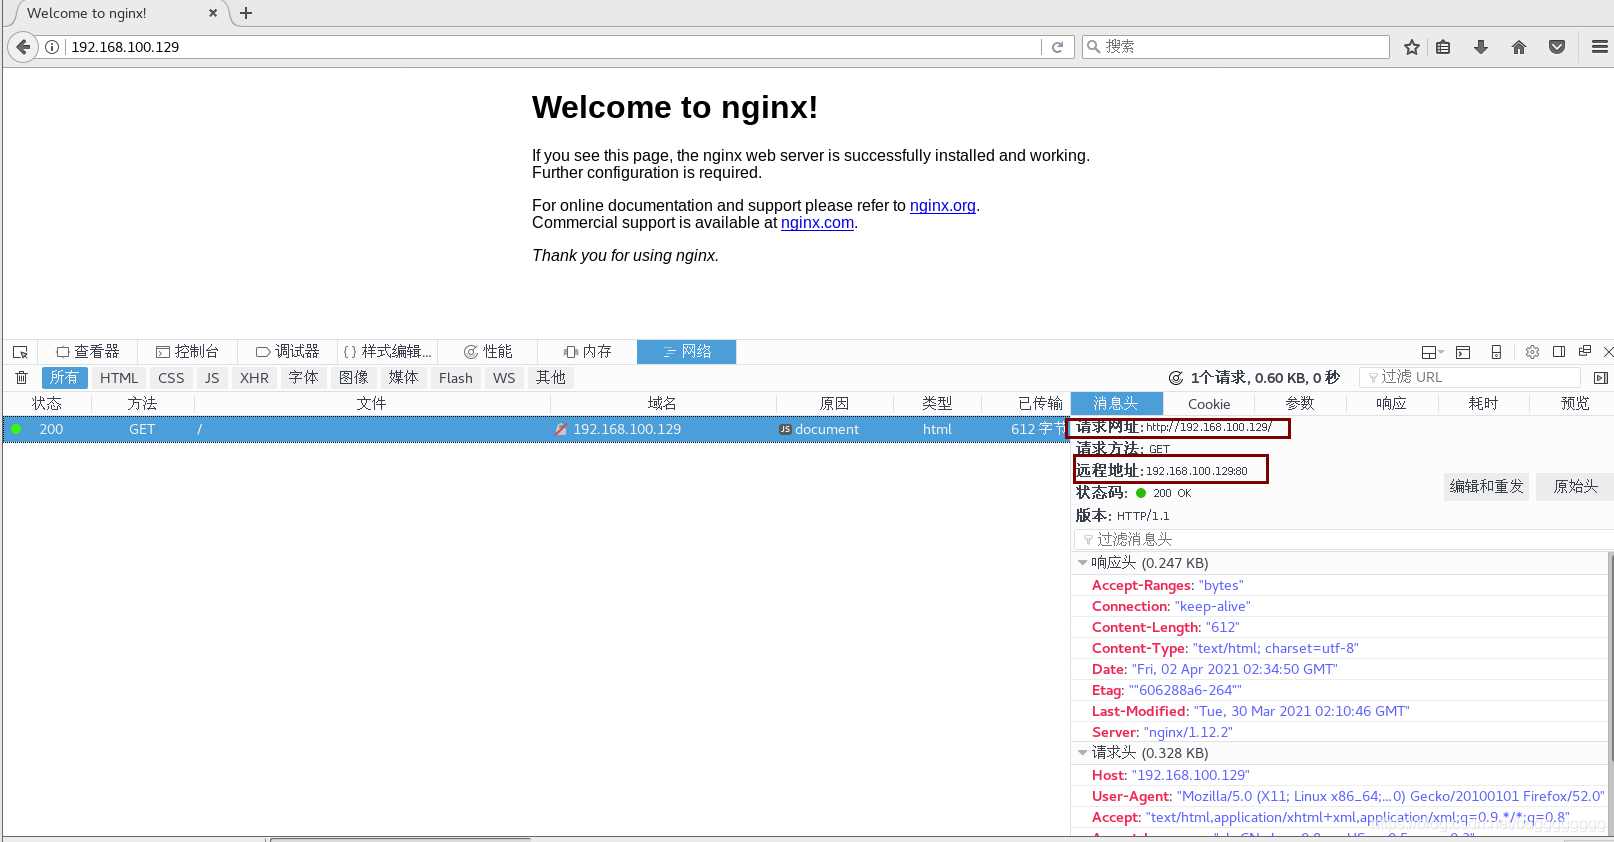Toggle the 其他 other filter
This screenshot has width=1614, height=842.
tap(550, 378)
